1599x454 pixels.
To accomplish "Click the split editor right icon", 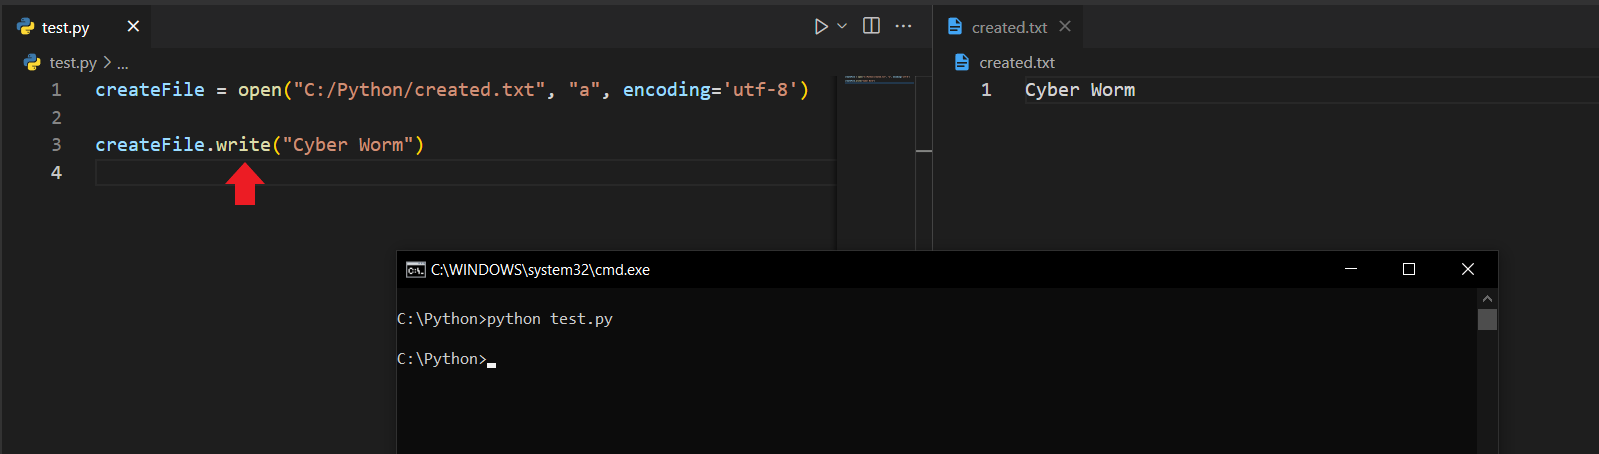I will pos(871,27).
